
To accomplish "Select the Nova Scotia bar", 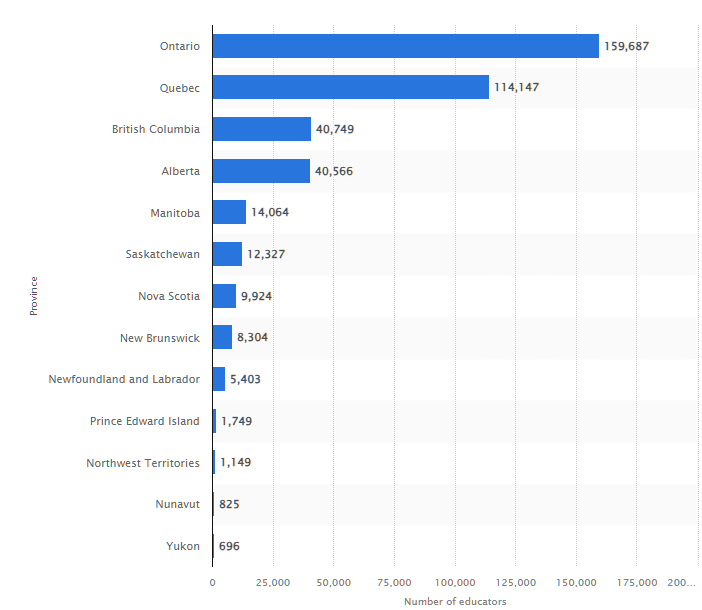I will pyautogui.click(x=224, y=296).
